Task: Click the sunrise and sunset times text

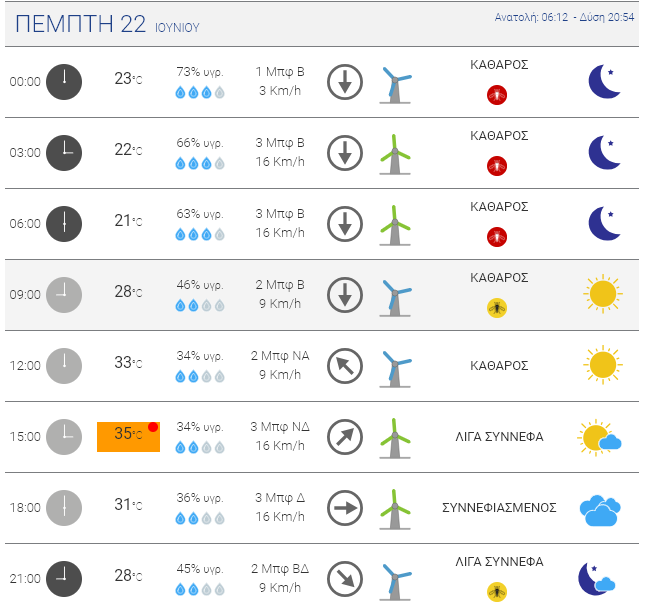Action: [564, 17]
